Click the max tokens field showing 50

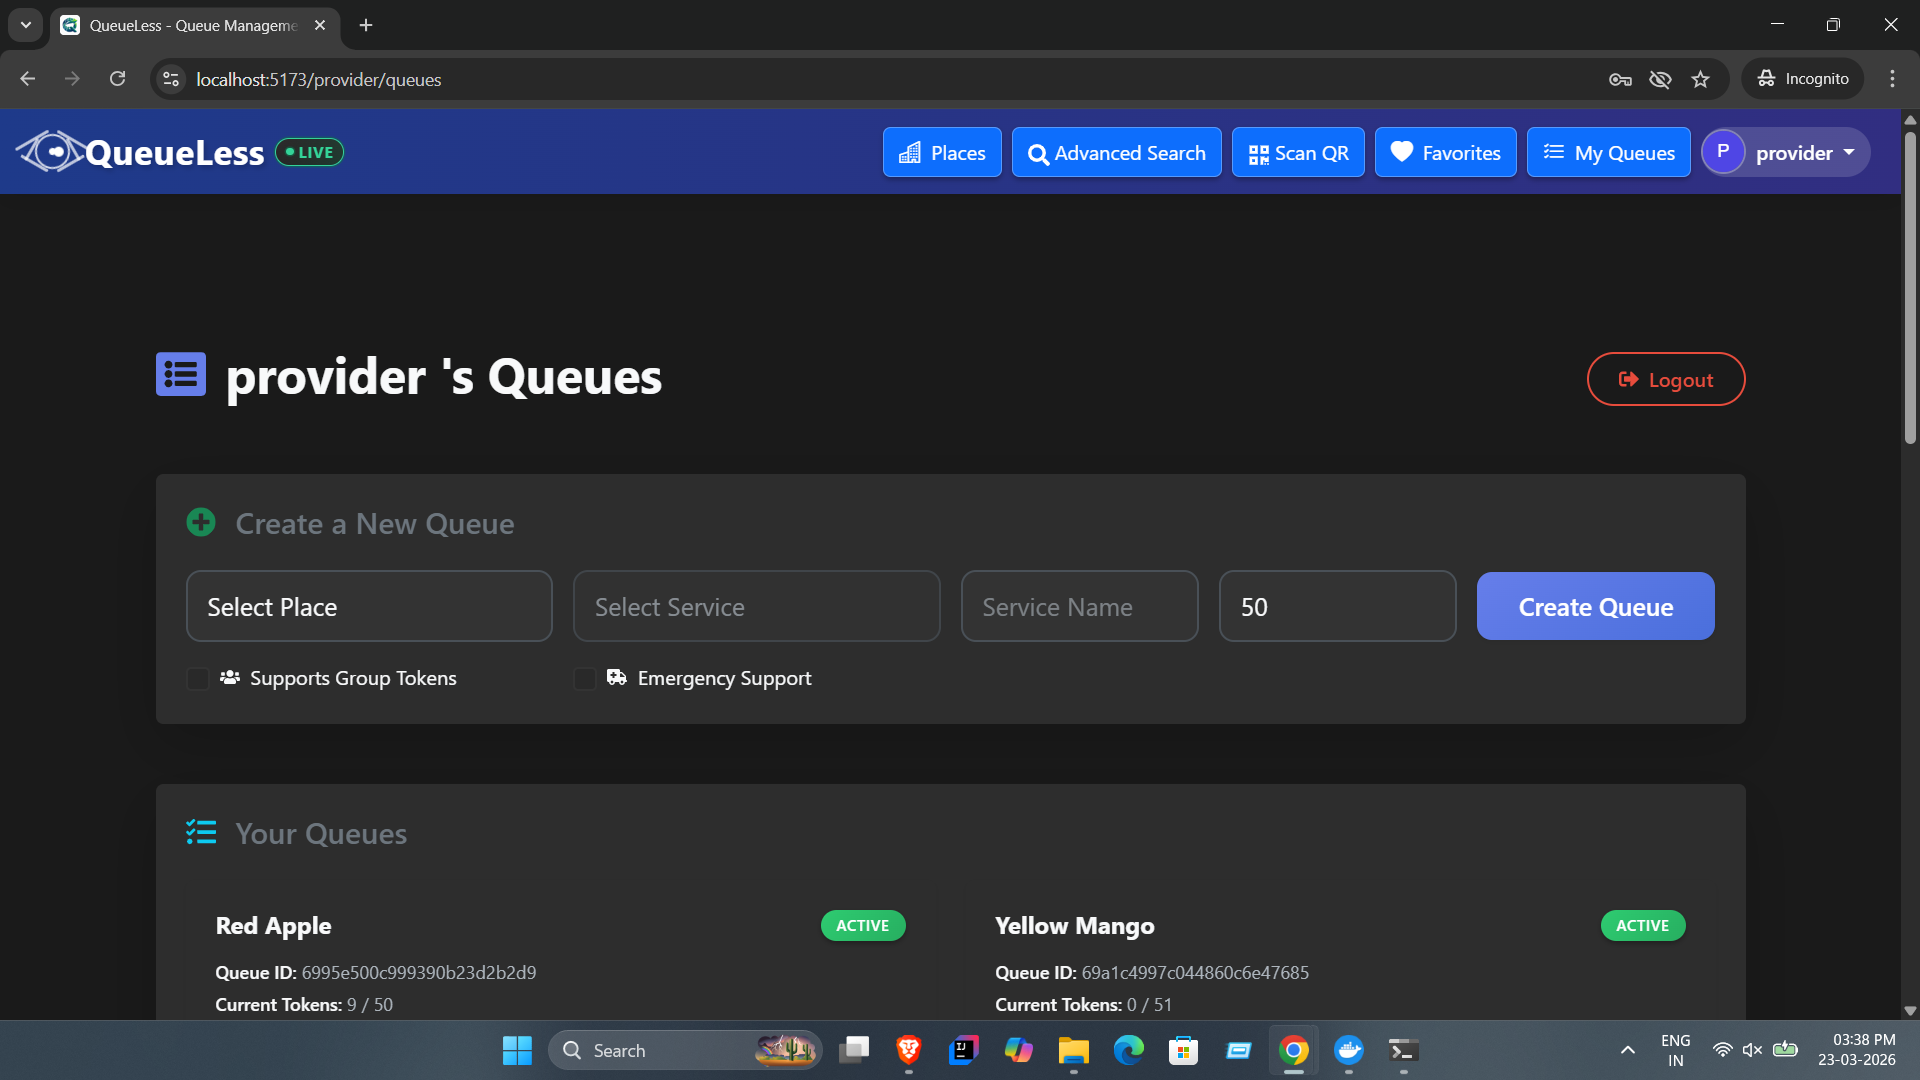(x=1337, y=606)
